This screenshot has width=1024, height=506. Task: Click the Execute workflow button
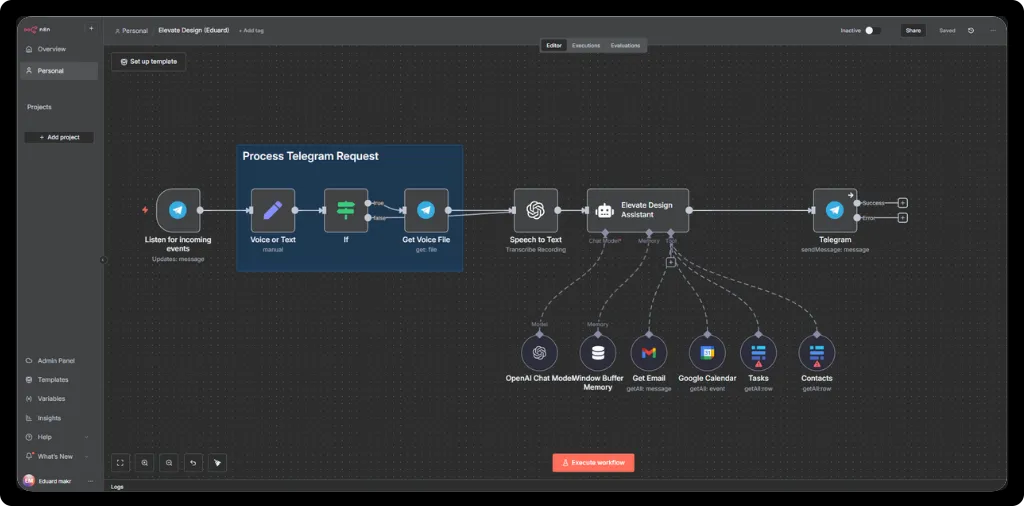593,462
